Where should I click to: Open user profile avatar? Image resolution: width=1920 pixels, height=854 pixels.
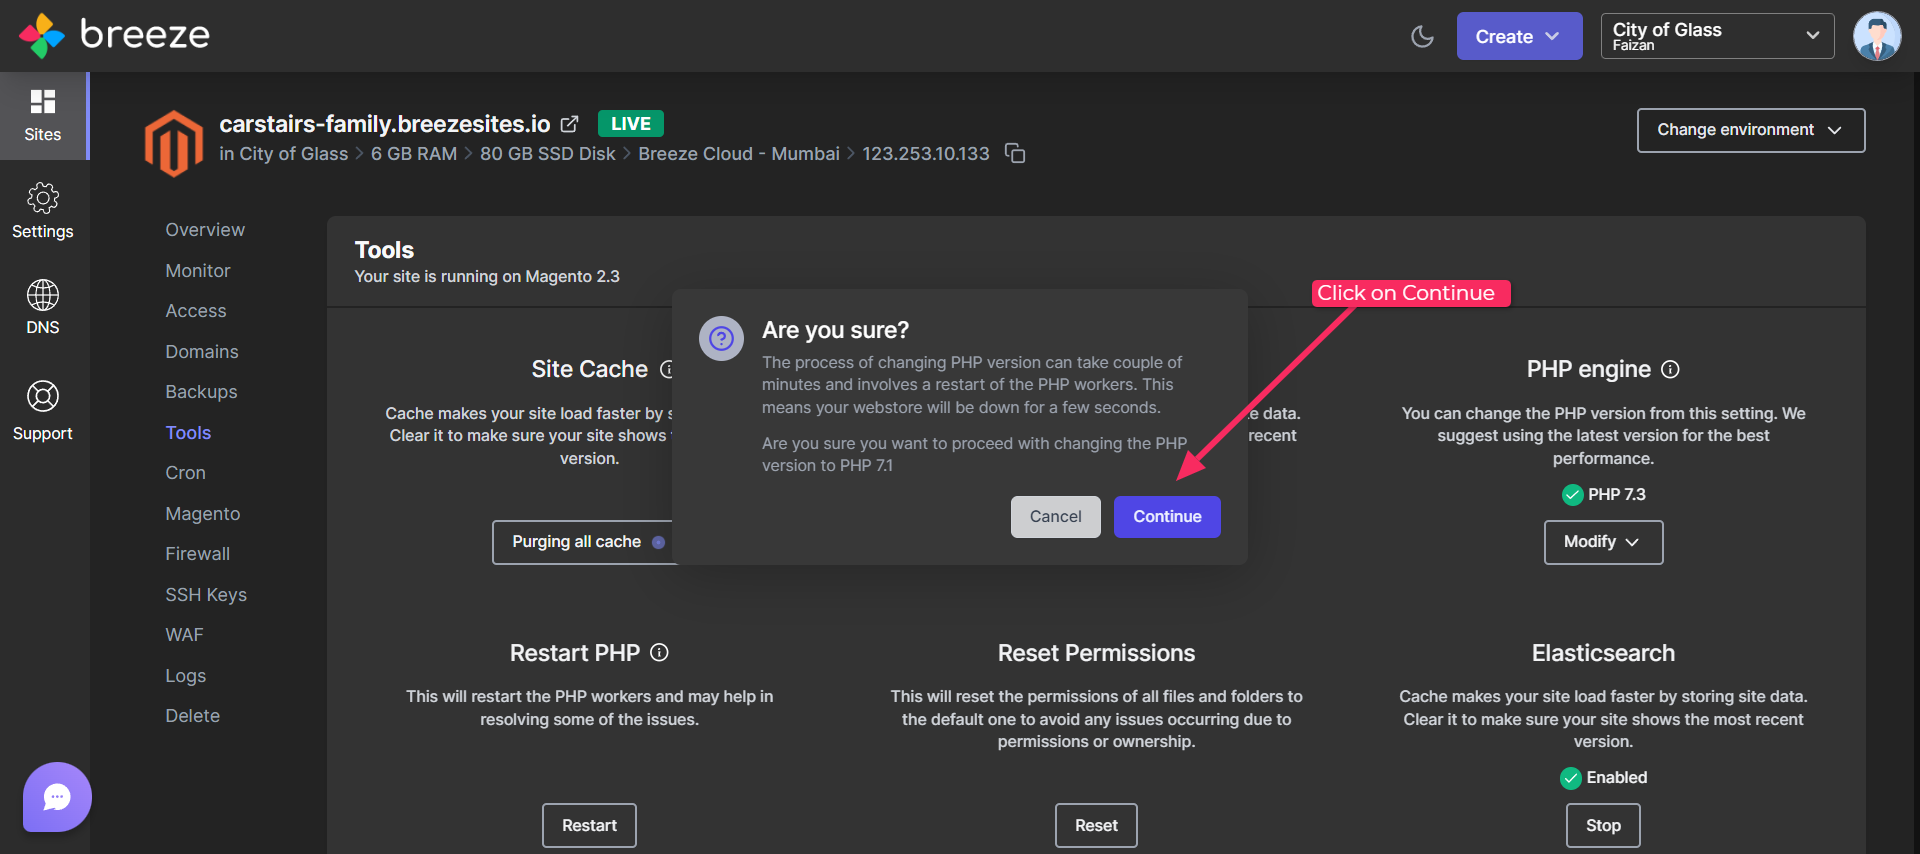(x=1877, y=36)
